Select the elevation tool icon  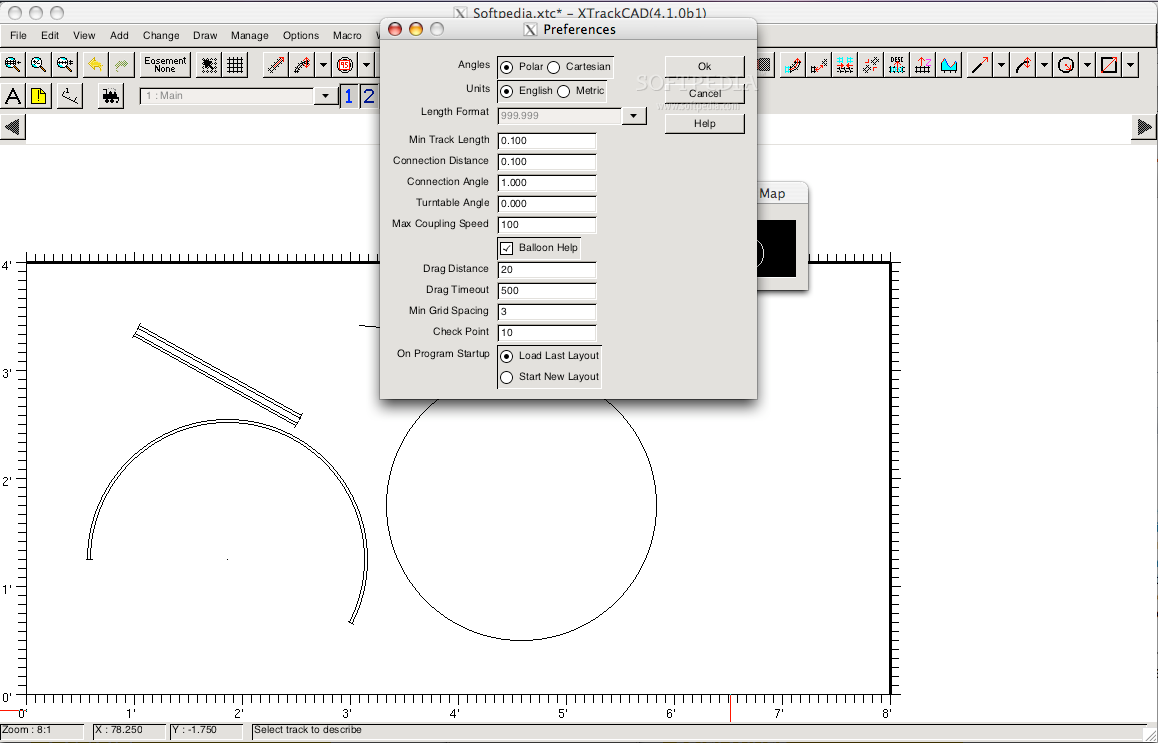(922, 65)
